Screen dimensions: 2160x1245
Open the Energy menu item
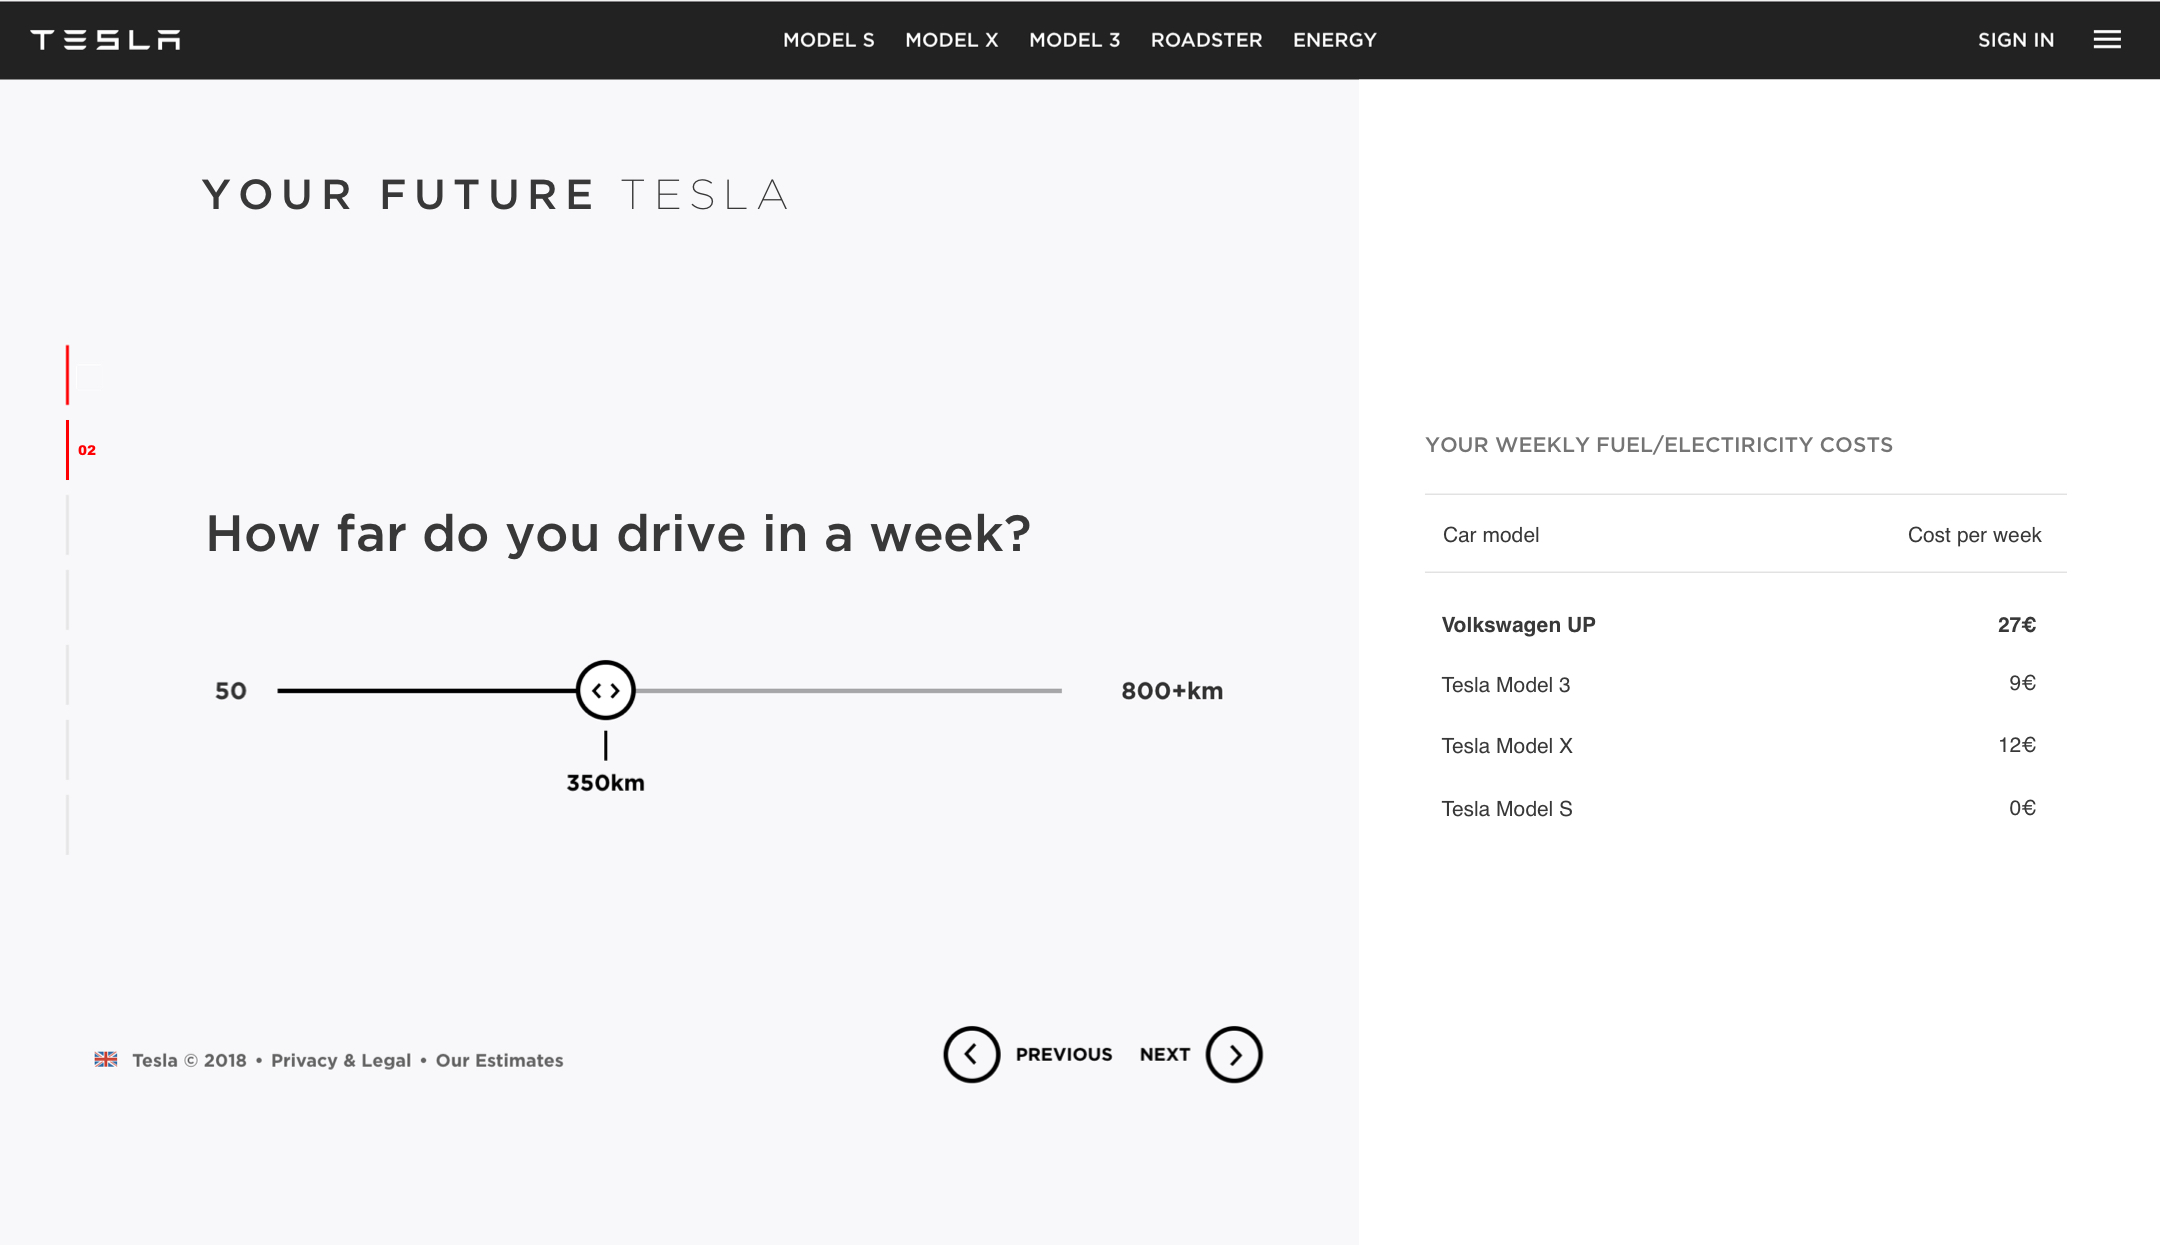tap(1335, 40)
